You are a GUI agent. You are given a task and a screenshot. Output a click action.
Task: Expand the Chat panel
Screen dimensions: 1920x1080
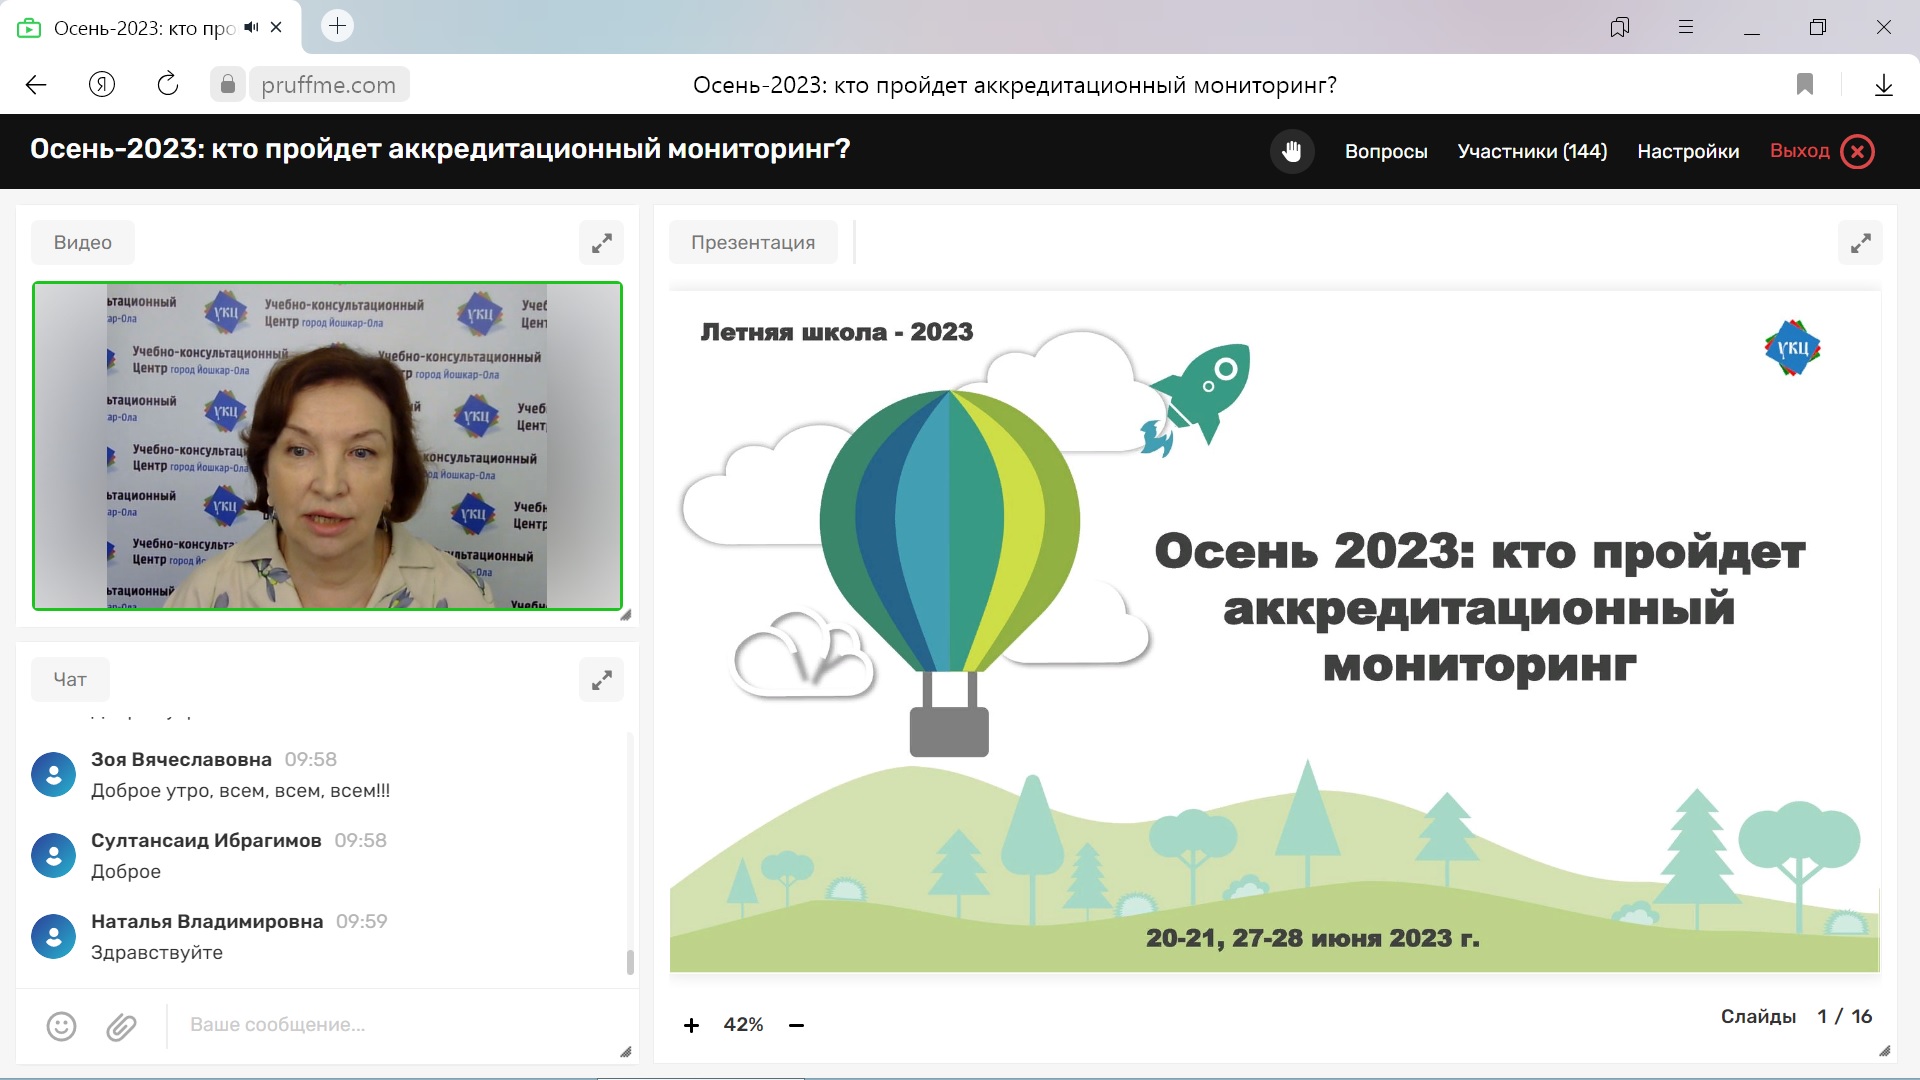pyautogui.click(x=601, y=680)
